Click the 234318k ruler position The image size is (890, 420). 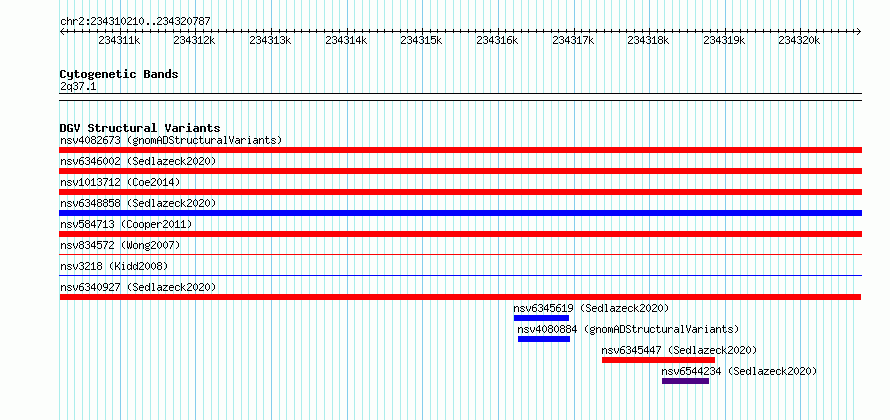(x=648, y=40)
